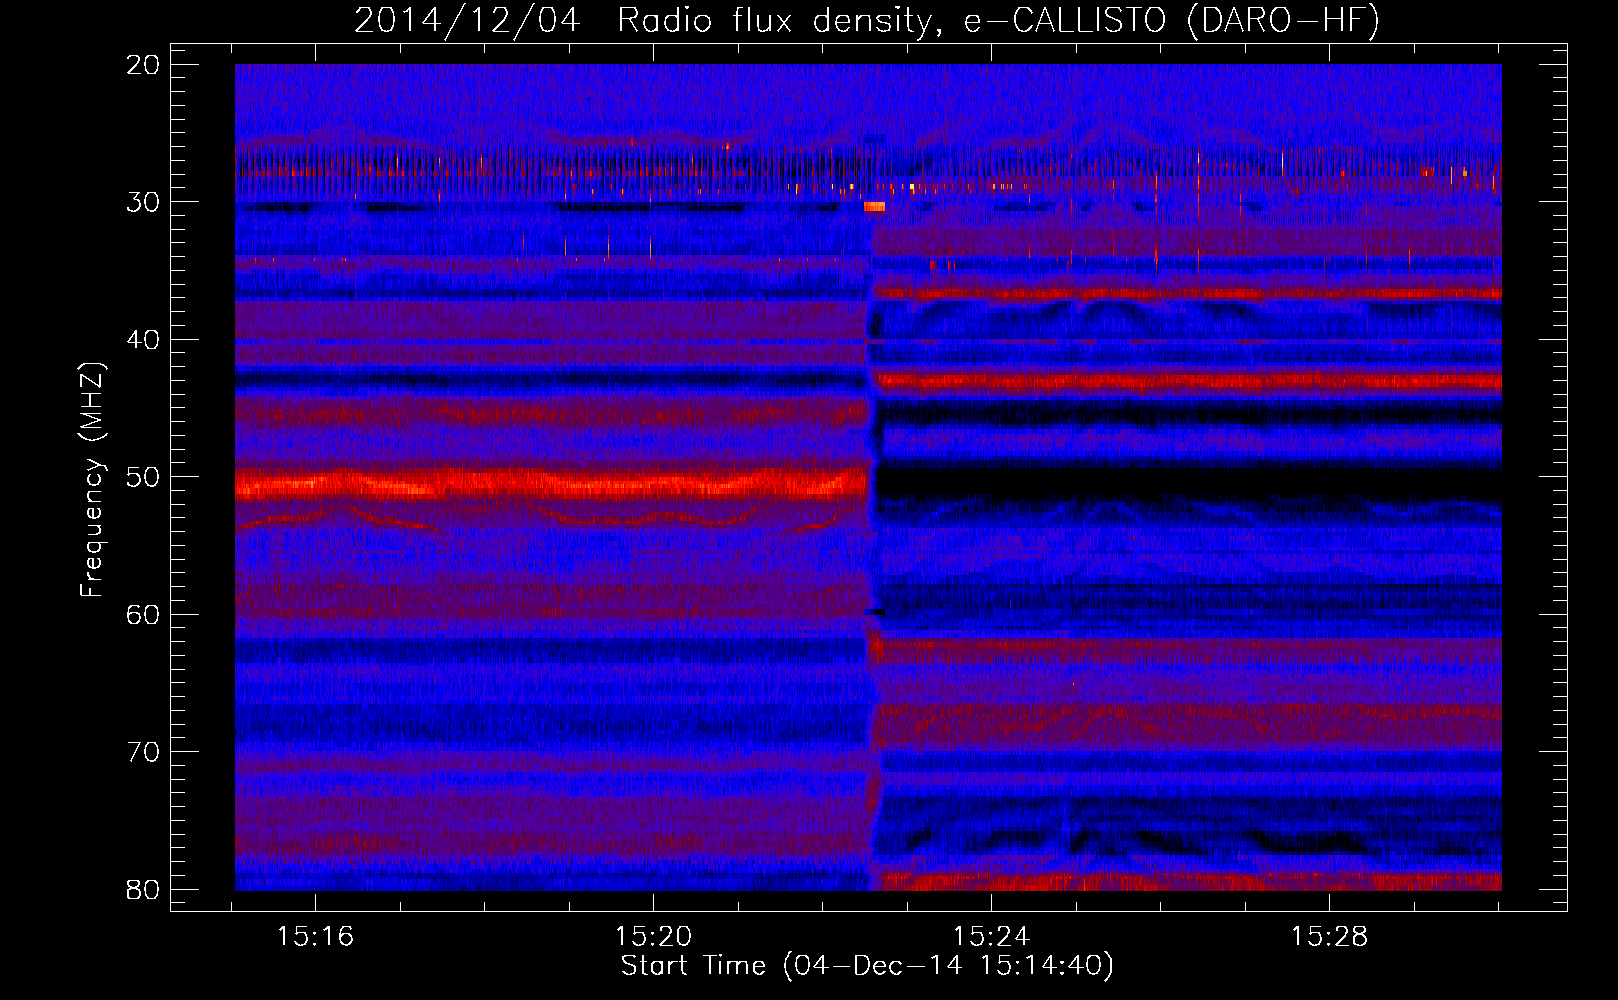Click the '15:20' time tick label

(653, 937)
